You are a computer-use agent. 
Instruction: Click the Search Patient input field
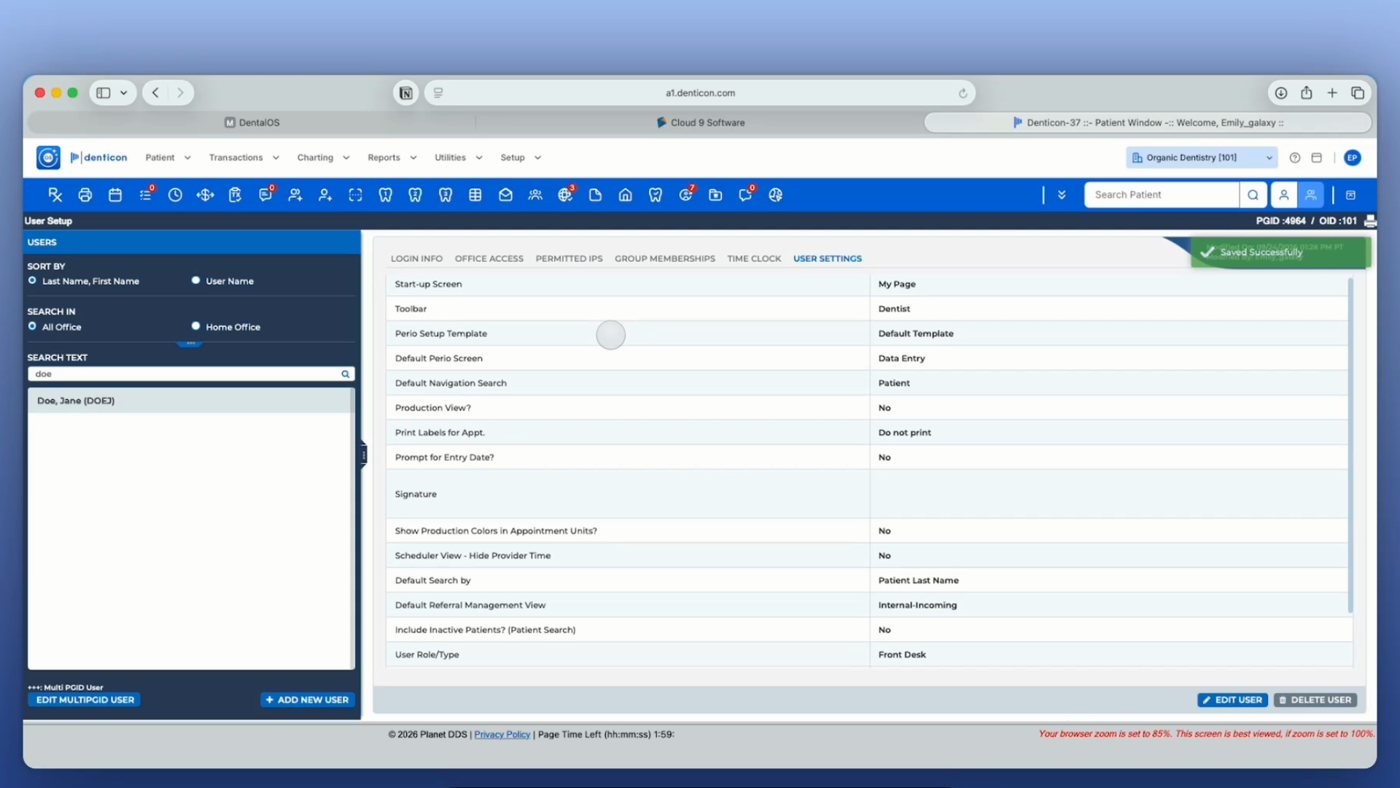click(1162, 195)
